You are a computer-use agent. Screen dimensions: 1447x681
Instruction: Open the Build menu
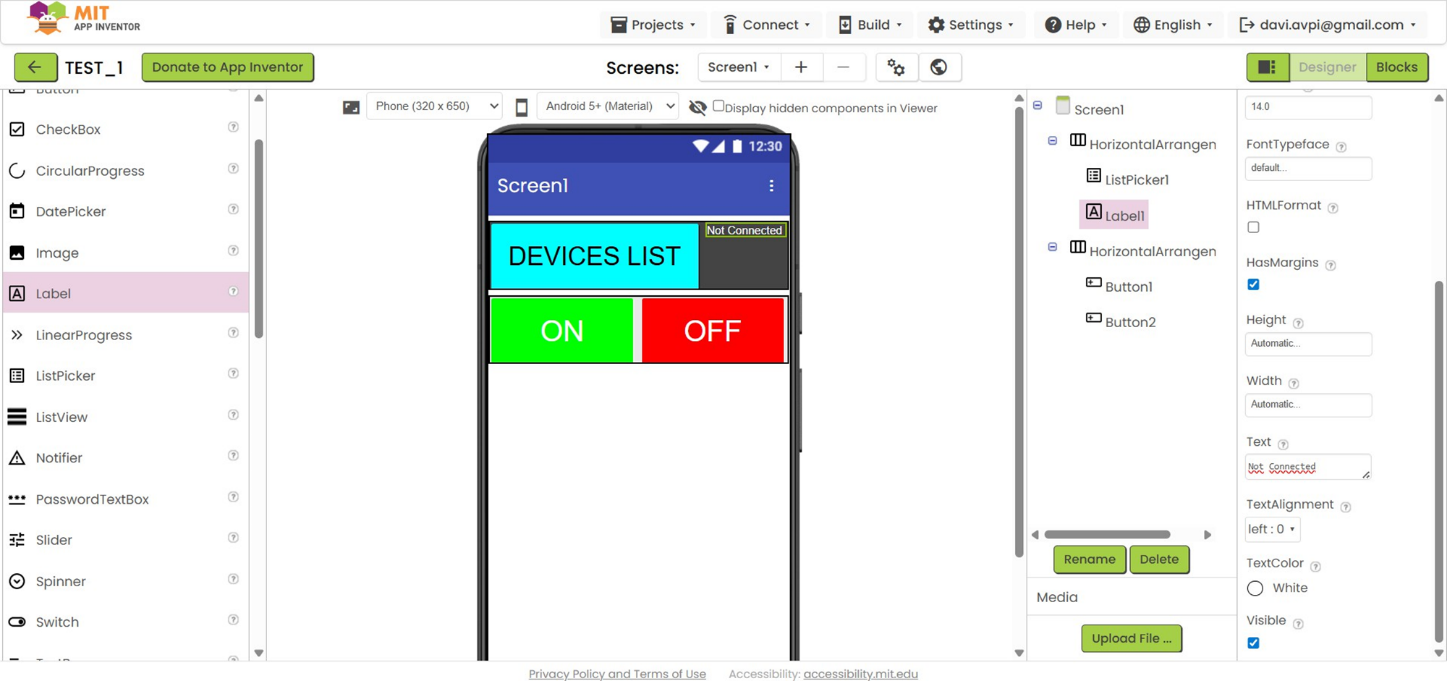coord(870,25)
